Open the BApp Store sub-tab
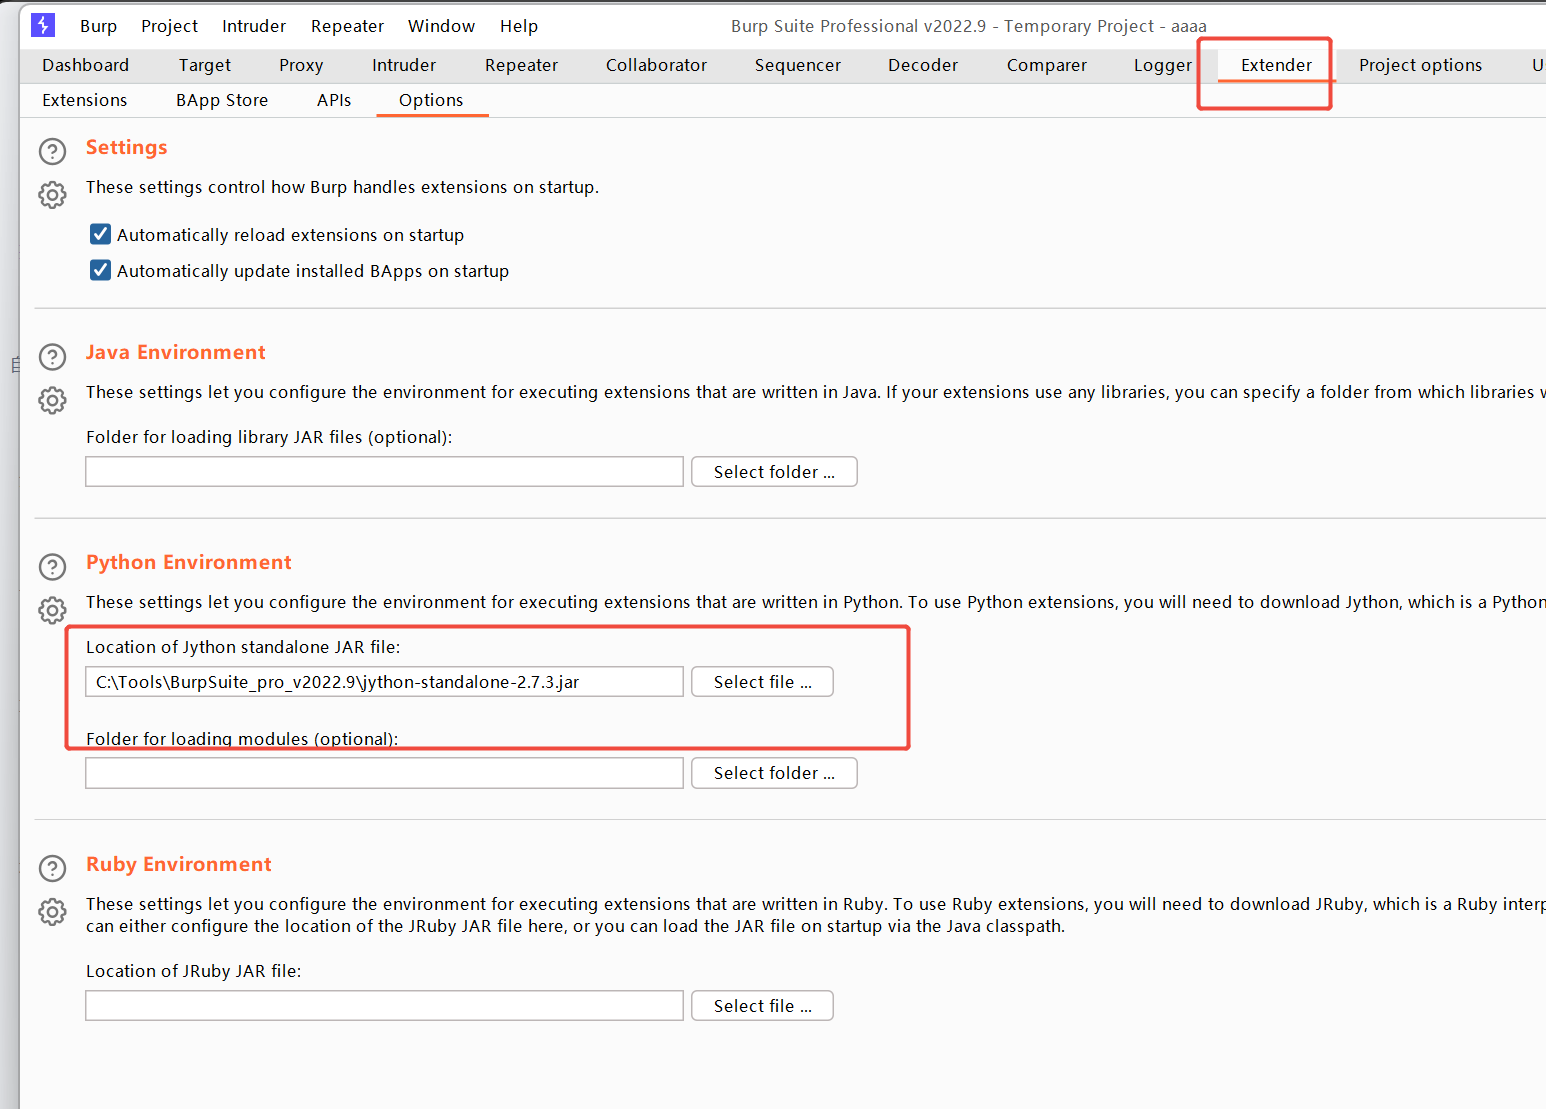This screenshot has width=1546, height=1109. click(x=222, y=100)
